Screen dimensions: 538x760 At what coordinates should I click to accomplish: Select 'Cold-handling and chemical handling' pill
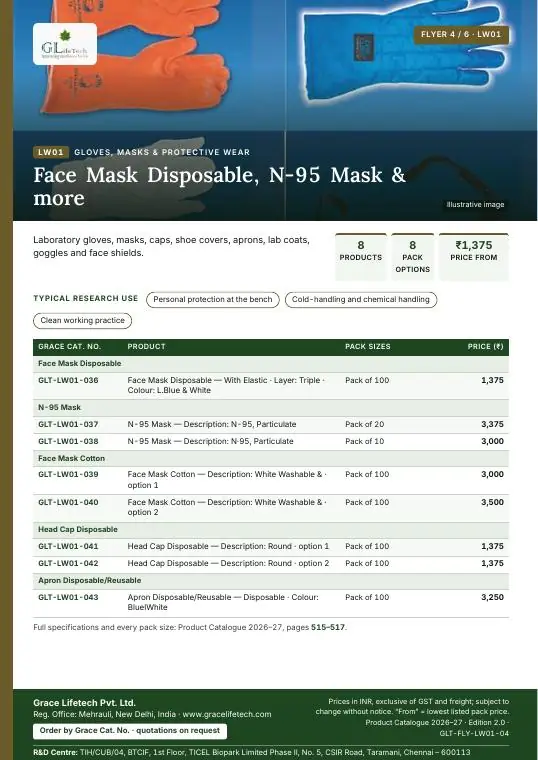pyautogui.click(x=361, y=300)
